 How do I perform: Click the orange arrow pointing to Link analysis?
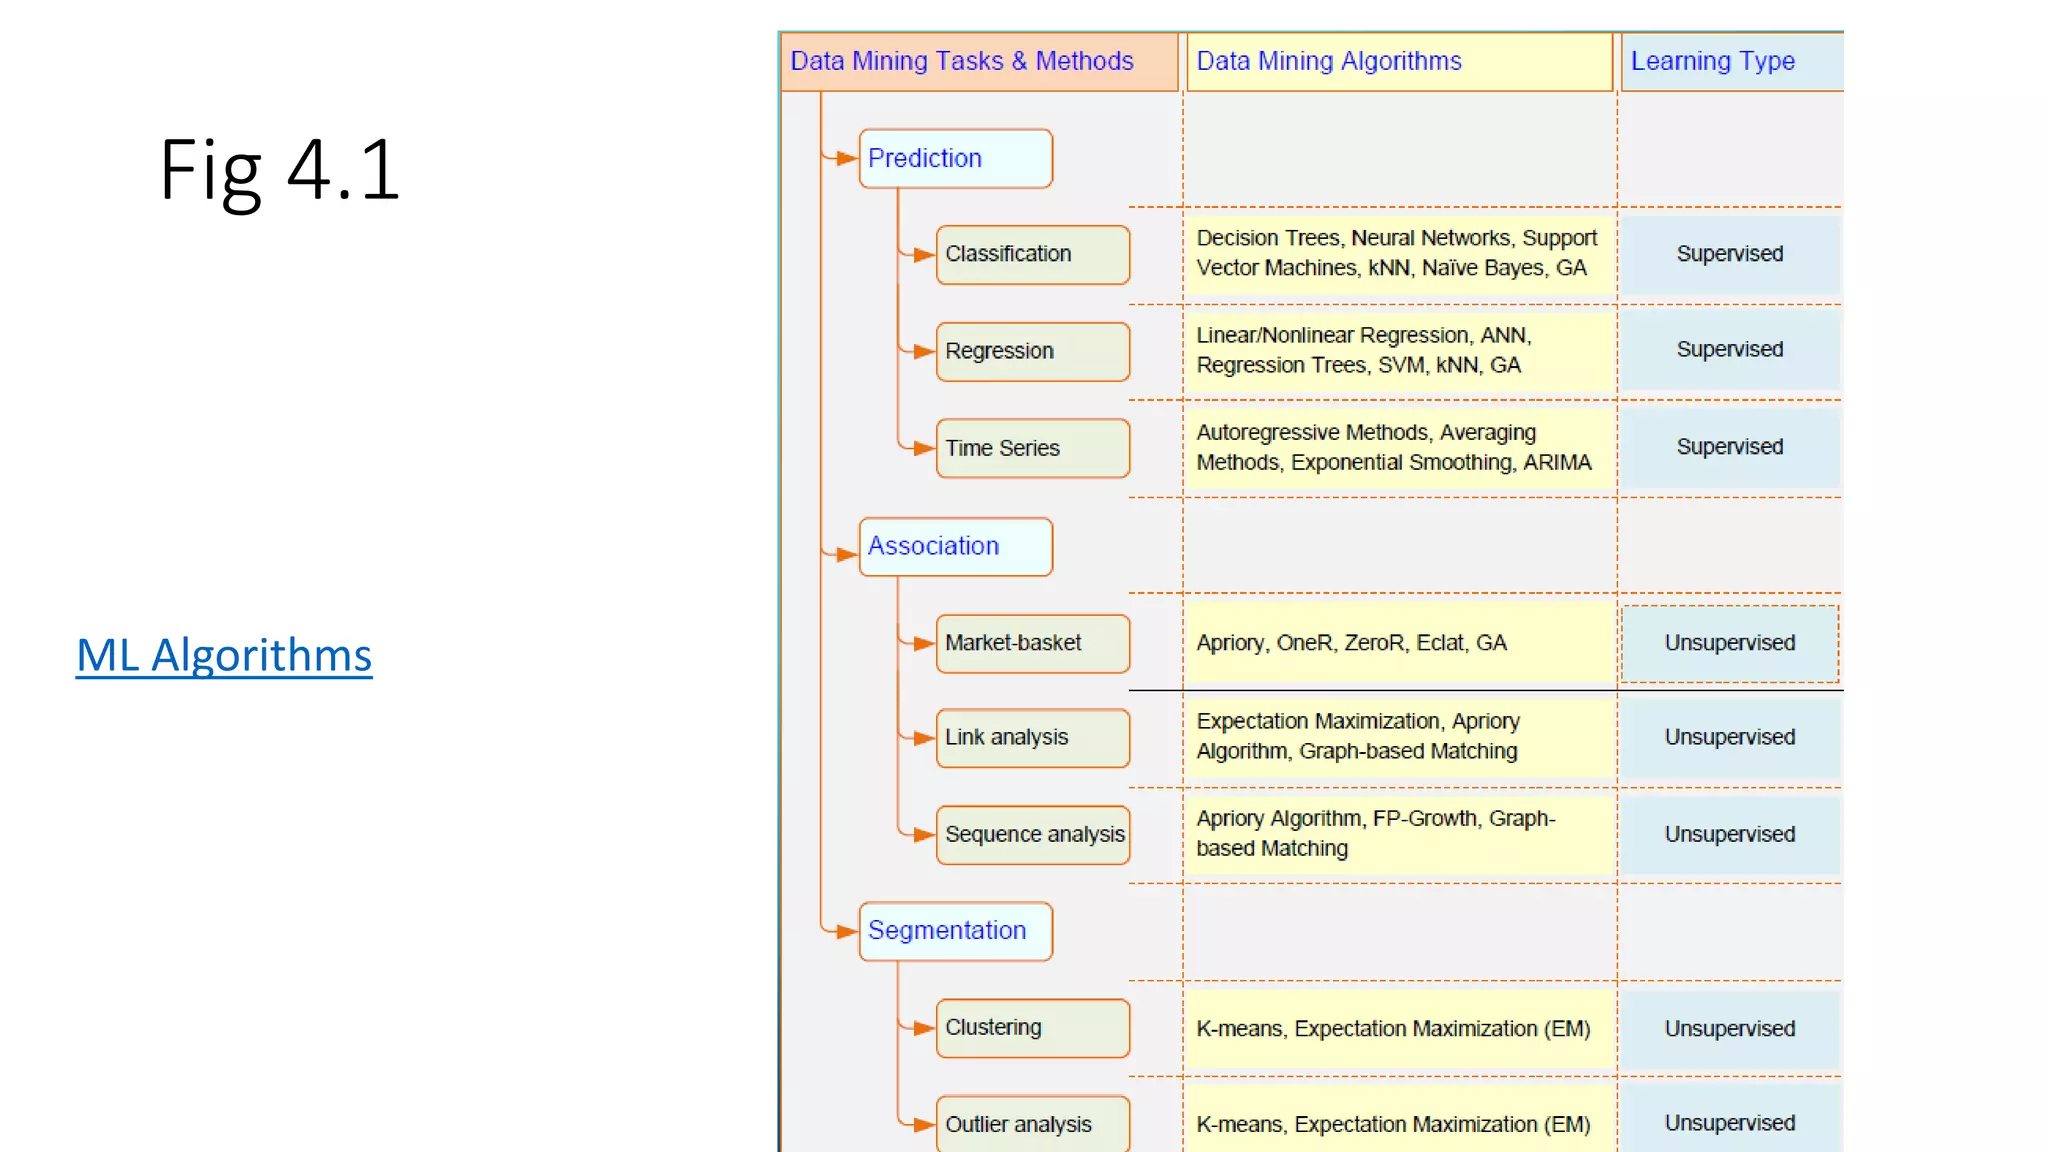[923, 738]
